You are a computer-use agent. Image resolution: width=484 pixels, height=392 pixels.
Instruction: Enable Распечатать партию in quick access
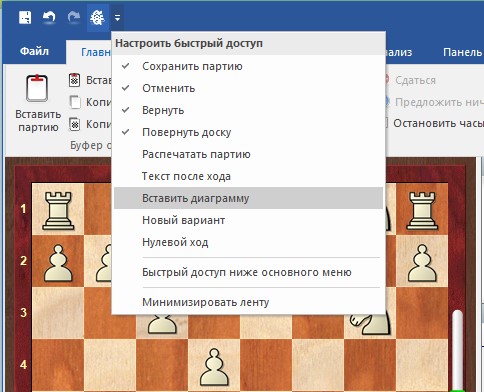248,154
